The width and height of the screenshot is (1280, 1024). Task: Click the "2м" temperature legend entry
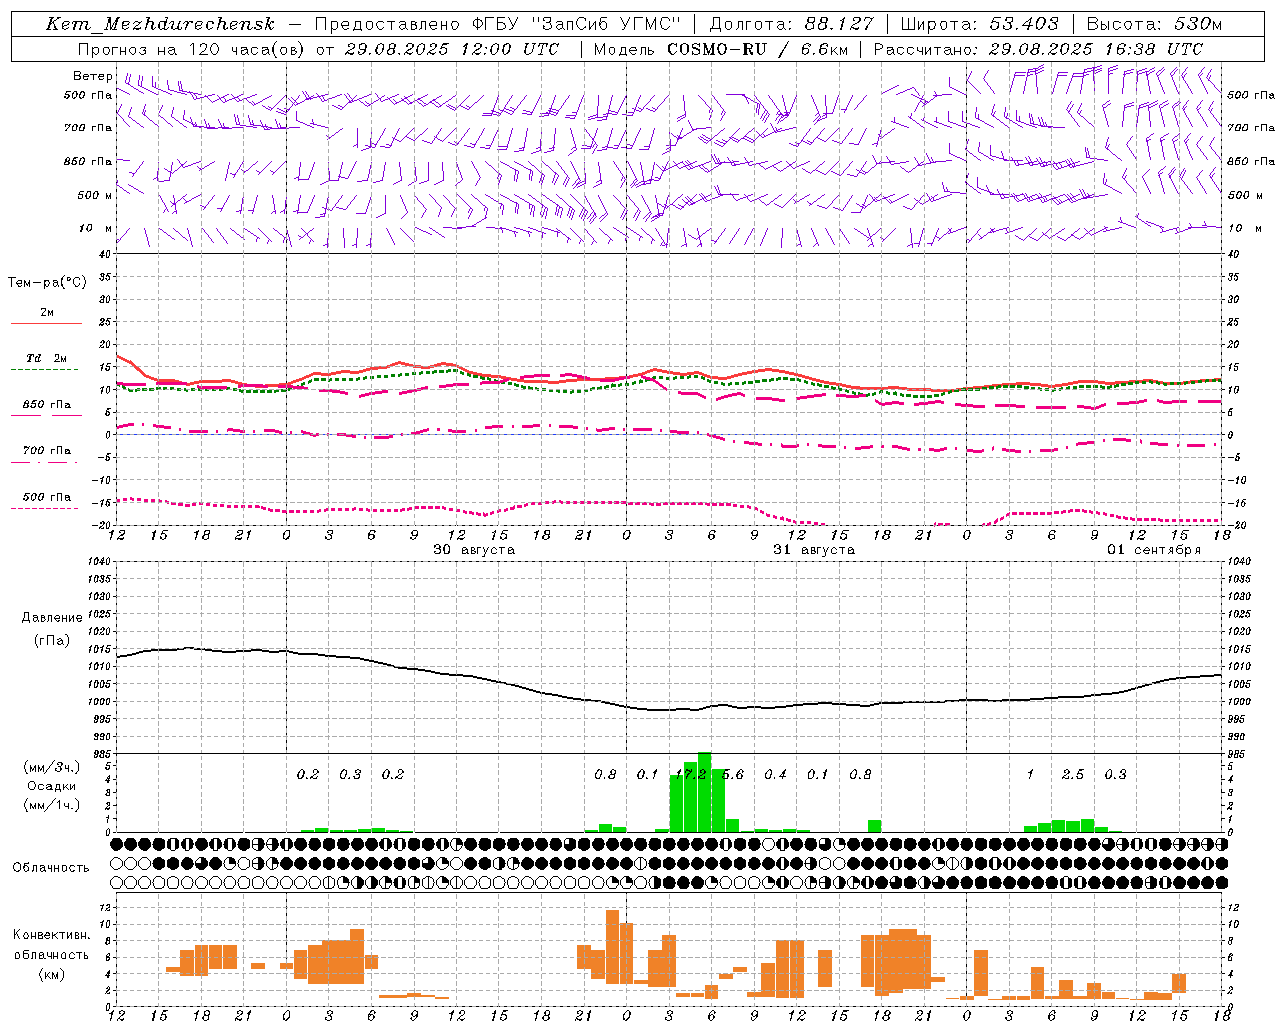point(47,313)
